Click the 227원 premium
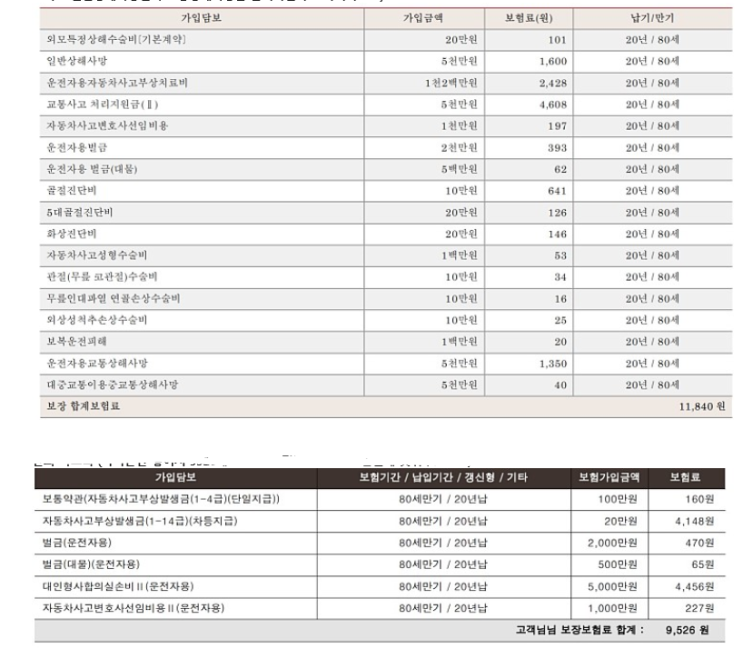The width and height of the screenshot is (743, 649). click(x=699, y=608)
